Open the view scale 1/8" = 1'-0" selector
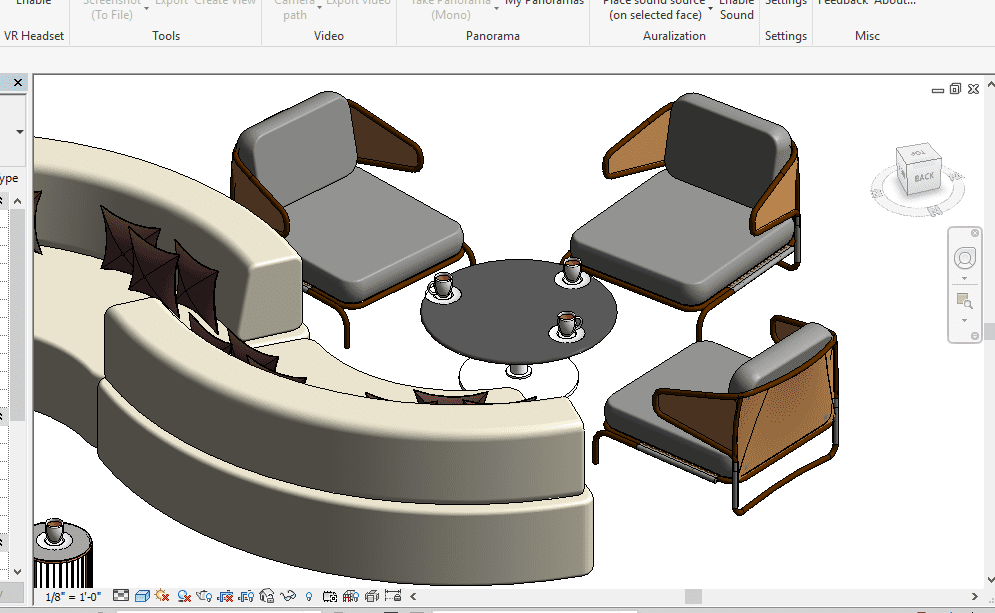 (x=74, y=596)
